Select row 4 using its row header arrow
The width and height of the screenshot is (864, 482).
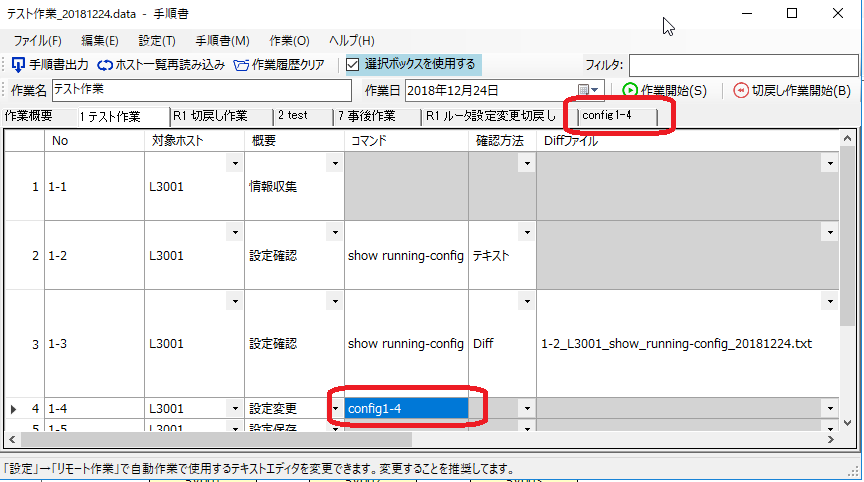[x=13, y=408]
